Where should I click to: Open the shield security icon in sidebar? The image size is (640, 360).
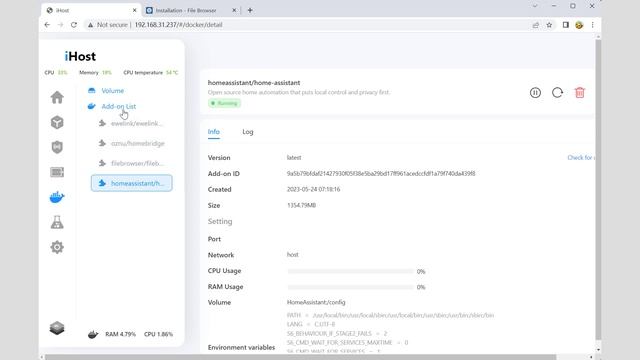[57, 147]
